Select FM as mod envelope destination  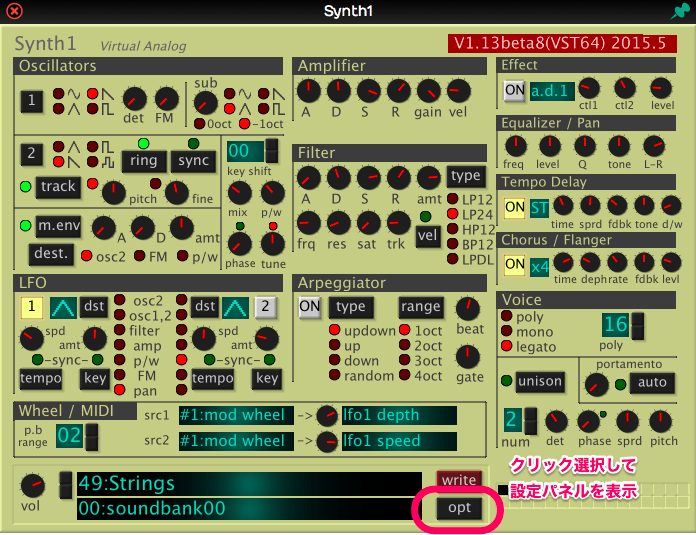[x=139, y=256]
